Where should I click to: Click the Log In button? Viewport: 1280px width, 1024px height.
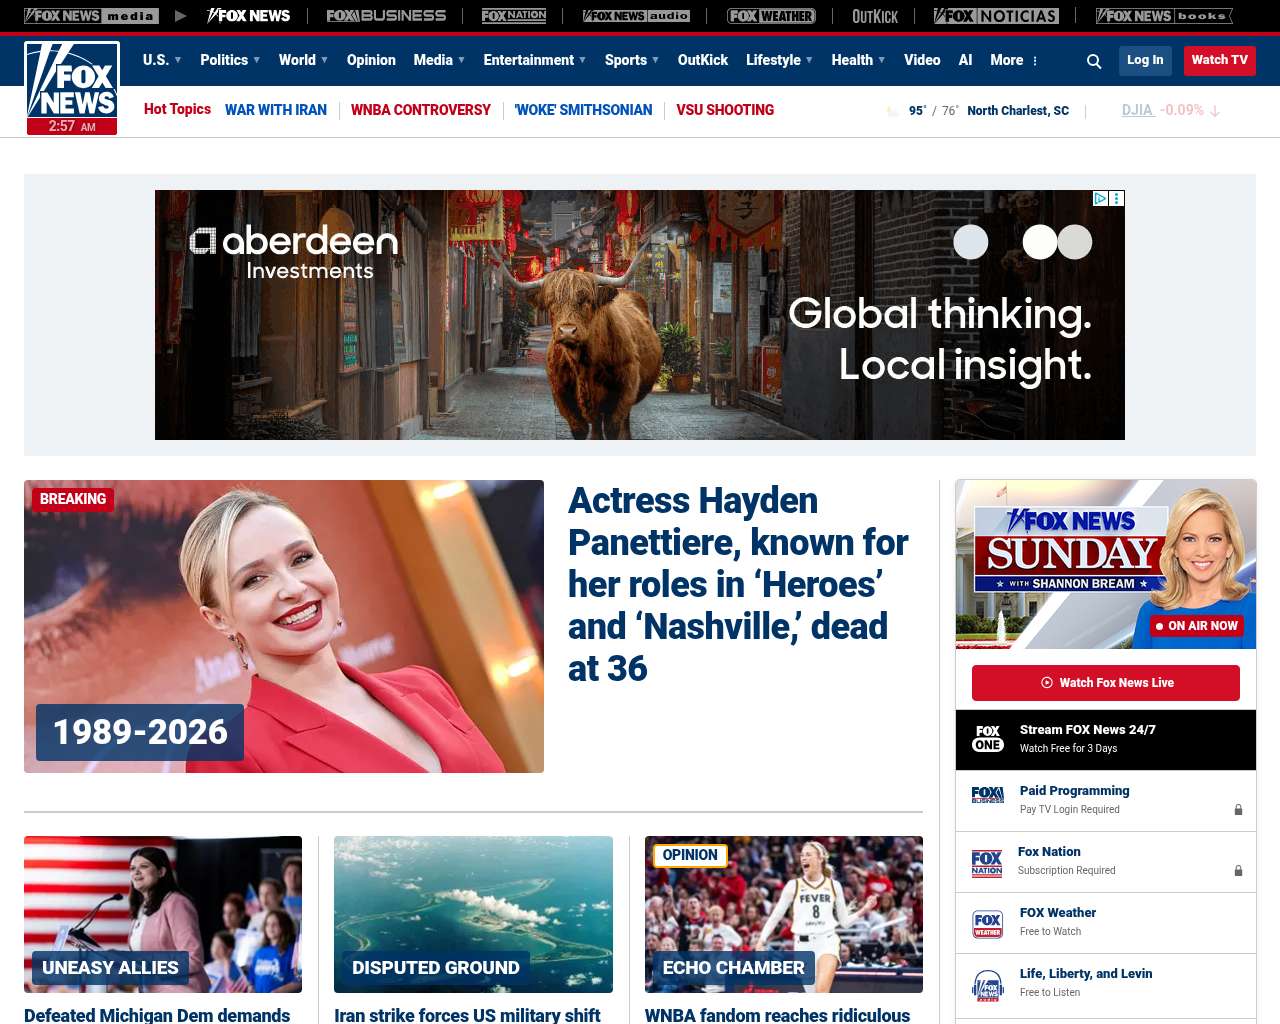pos(1145,60)
